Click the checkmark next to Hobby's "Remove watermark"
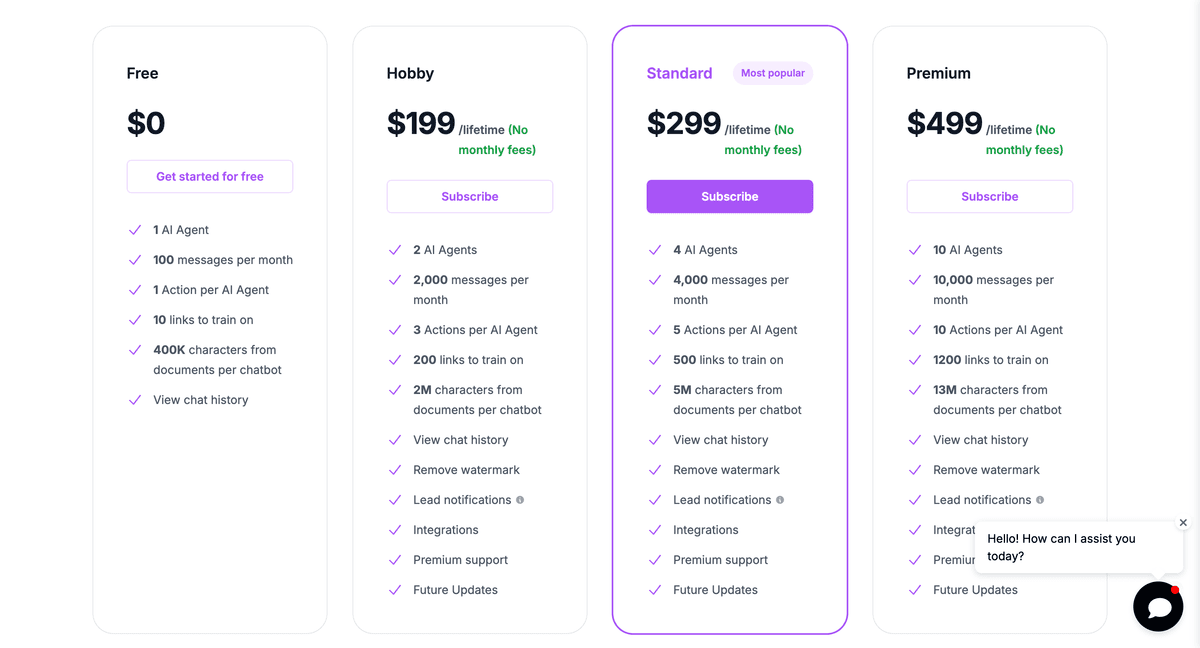1200x648 pixels. pos(394,469)
